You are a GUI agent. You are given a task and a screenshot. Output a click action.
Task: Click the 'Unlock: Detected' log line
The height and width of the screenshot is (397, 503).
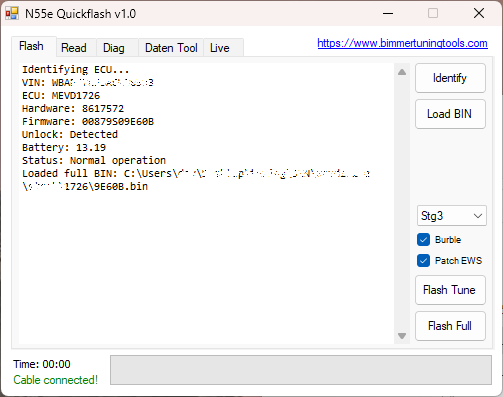pyautogui.click(x=70, y=135)
